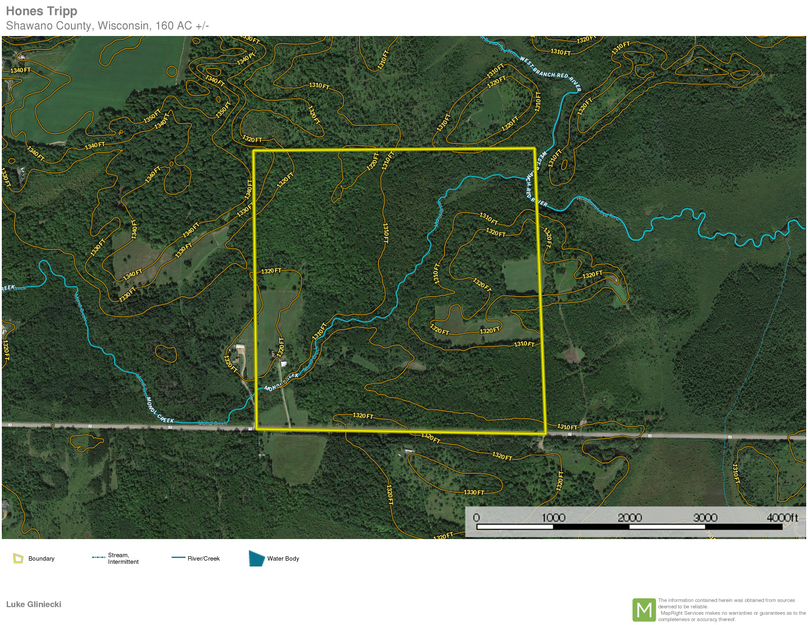
Task: Click the 4000ft label on the scale bar
Action: click(x=783, y=517)
